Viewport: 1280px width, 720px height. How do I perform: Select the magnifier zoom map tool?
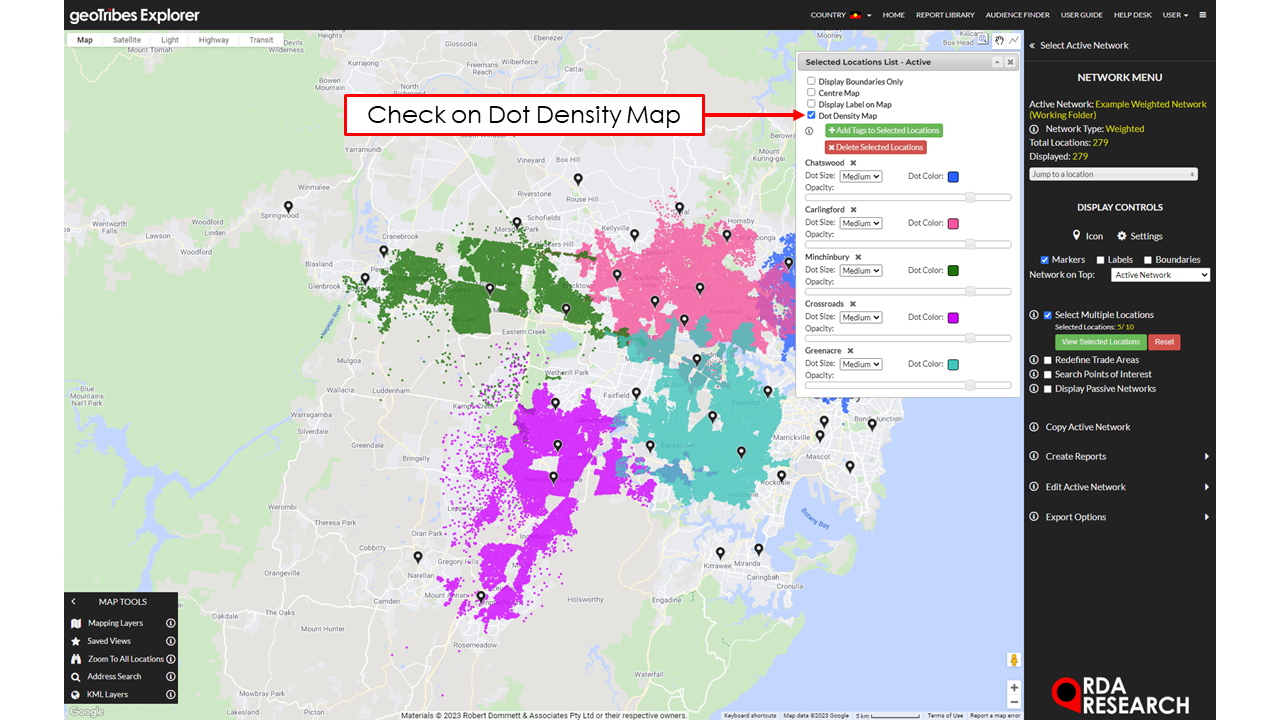(x=984, y=40)
